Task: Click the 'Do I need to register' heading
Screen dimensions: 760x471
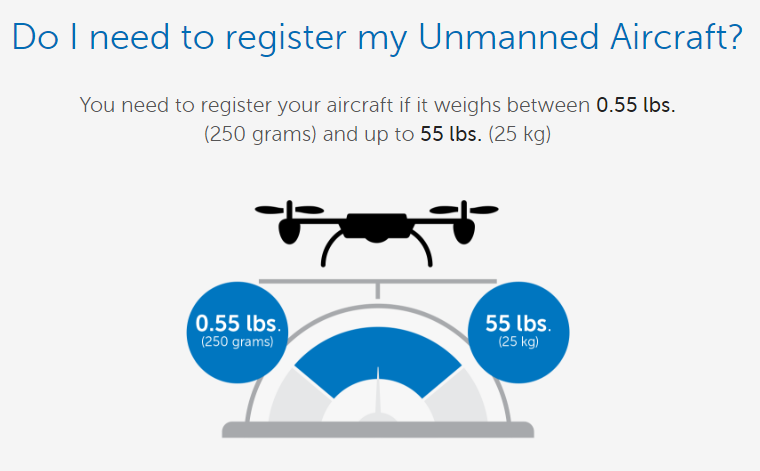Action: tap(377, 37)
